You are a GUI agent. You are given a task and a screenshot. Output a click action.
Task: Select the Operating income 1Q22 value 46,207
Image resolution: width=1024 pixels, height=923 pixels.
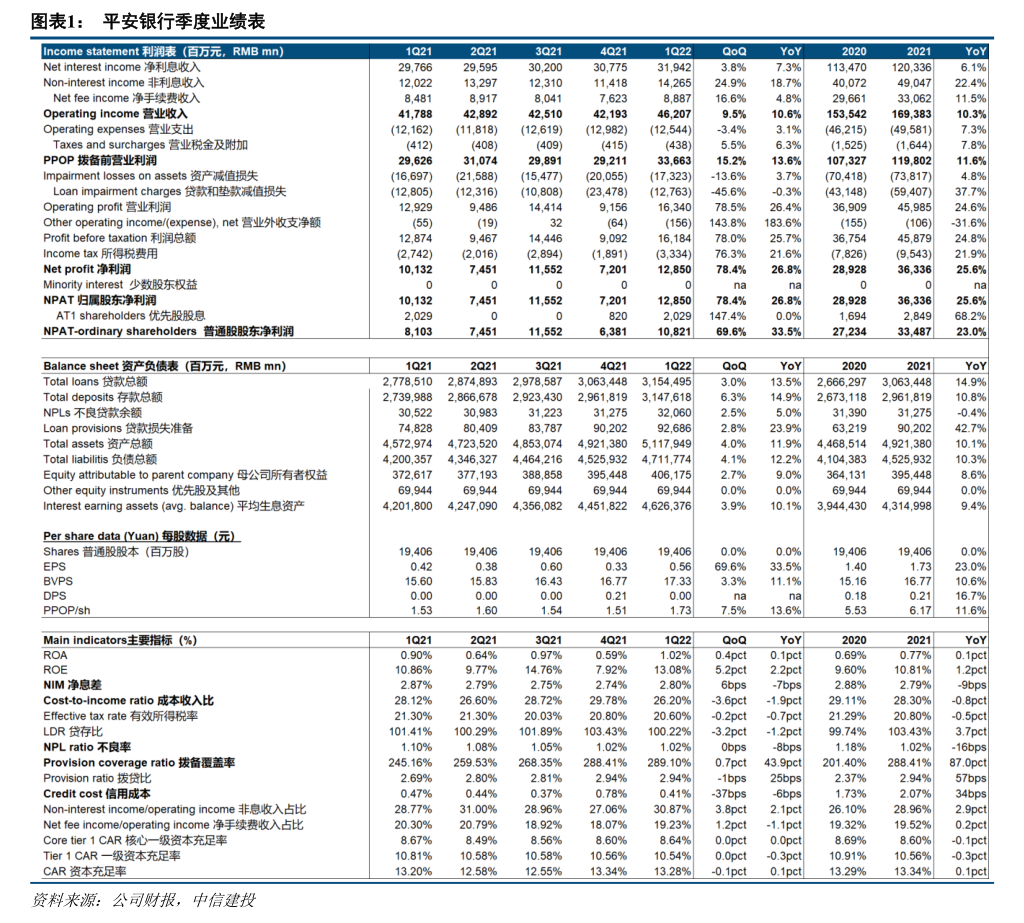click(673, 114)
